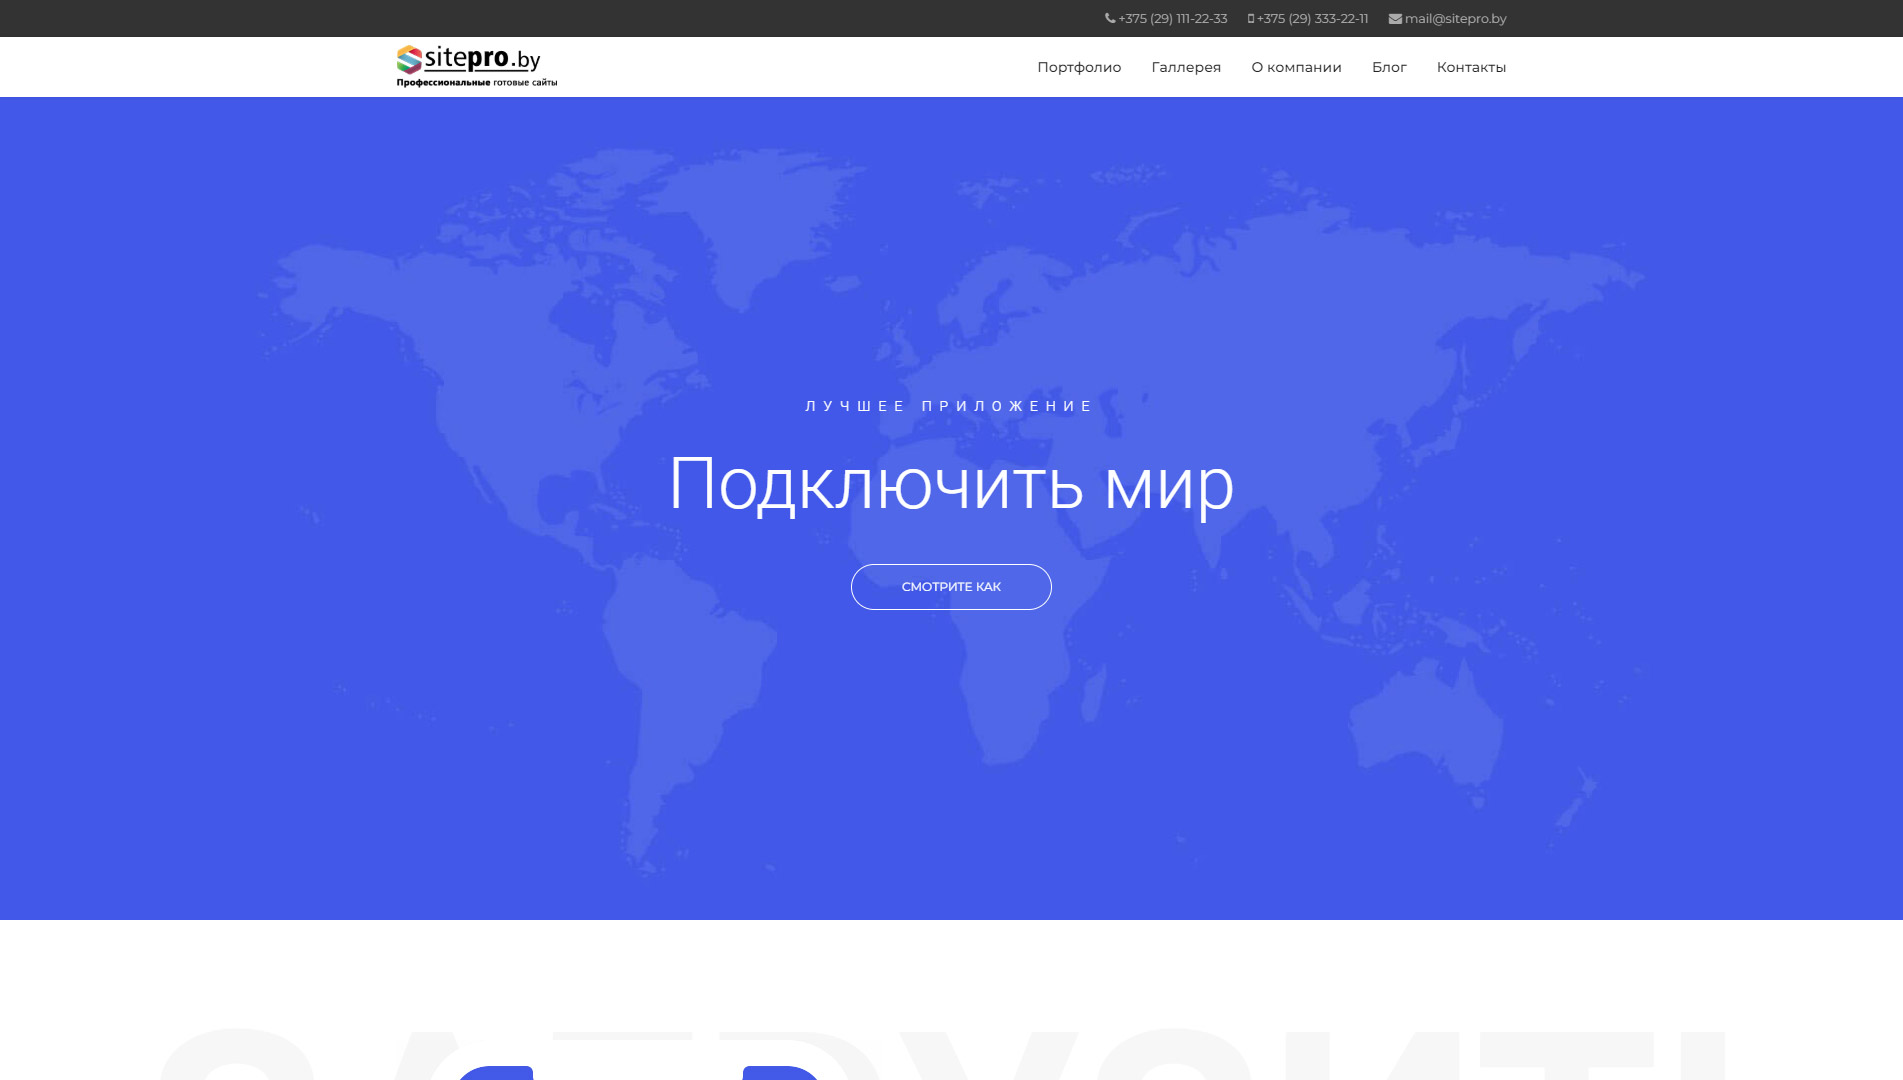The width and height of the screenshot is (1903, 1080).
Task: Open the sitepro.by logo to return home
Action: click(475, 60)
